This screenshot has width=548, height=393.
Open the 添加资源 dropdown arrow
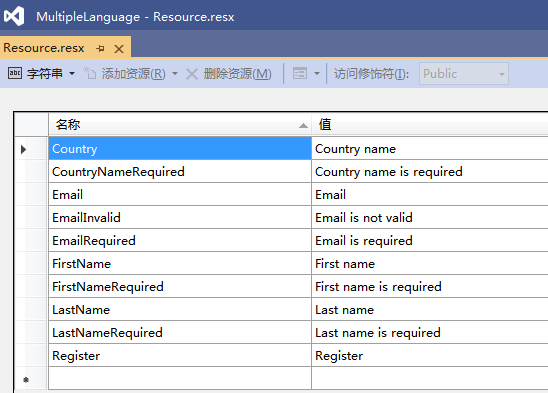tap(175, 73)
